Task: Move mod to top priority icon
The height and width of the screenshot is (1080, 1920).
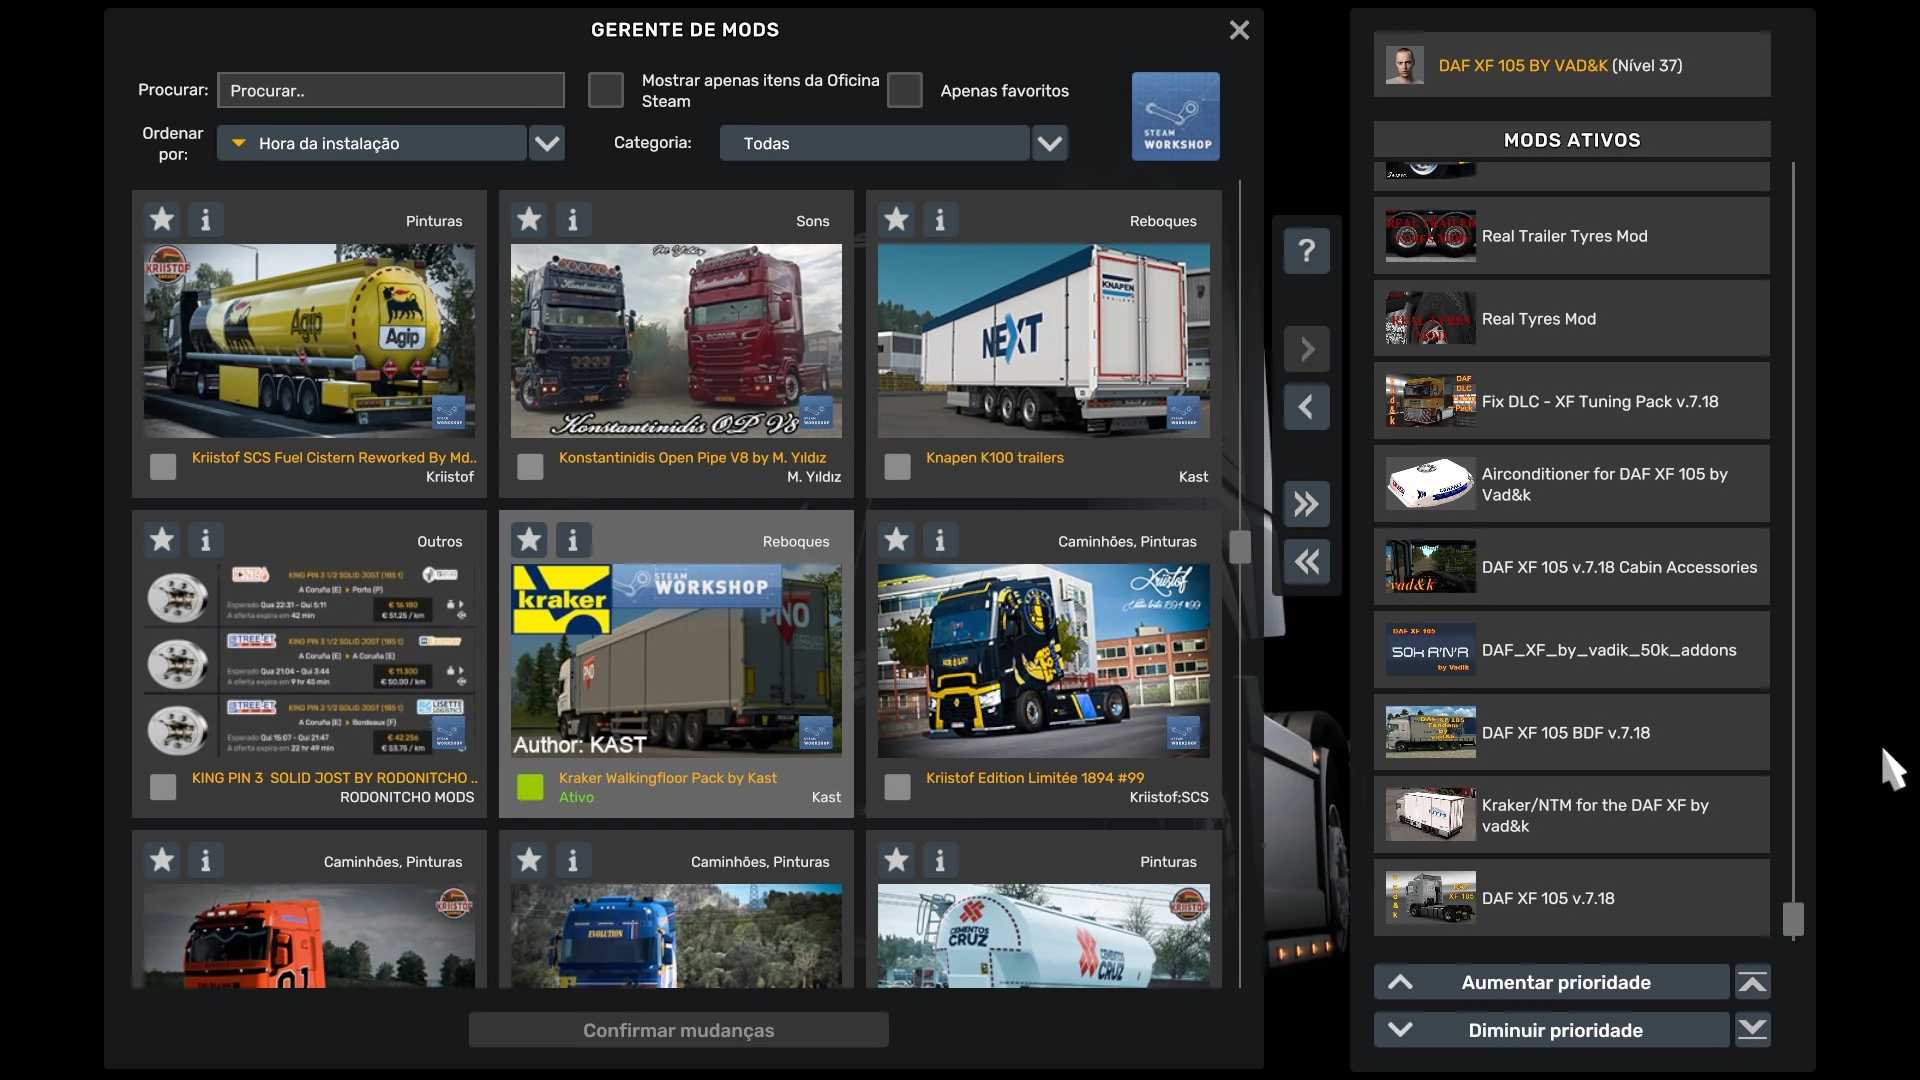Action: point(1752,982)
